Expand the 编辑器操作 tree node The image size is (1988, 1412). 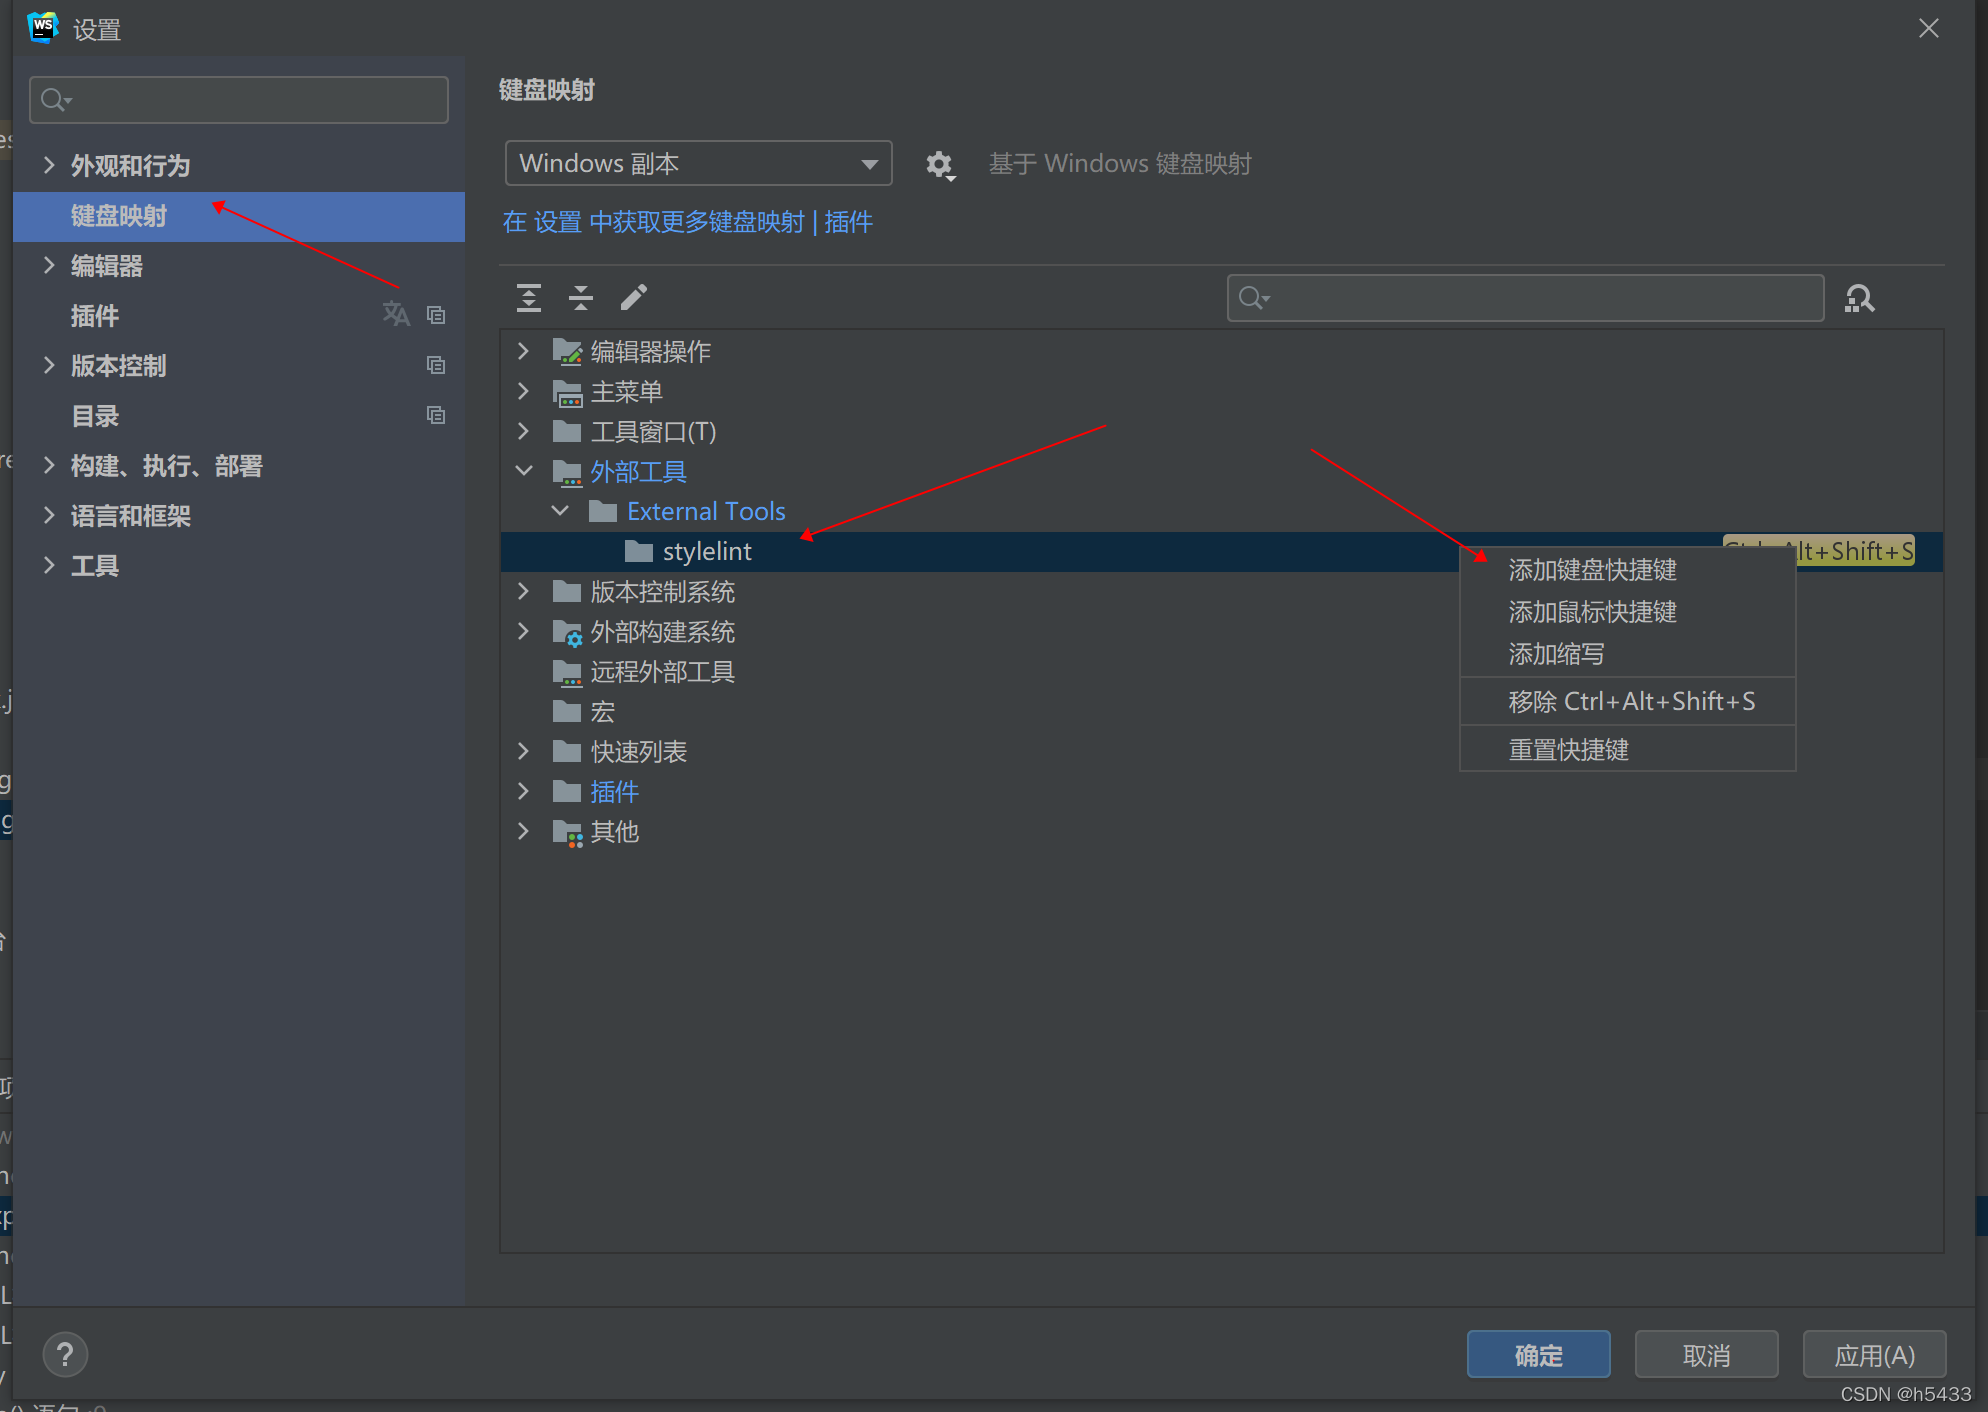tap(523, 351)
